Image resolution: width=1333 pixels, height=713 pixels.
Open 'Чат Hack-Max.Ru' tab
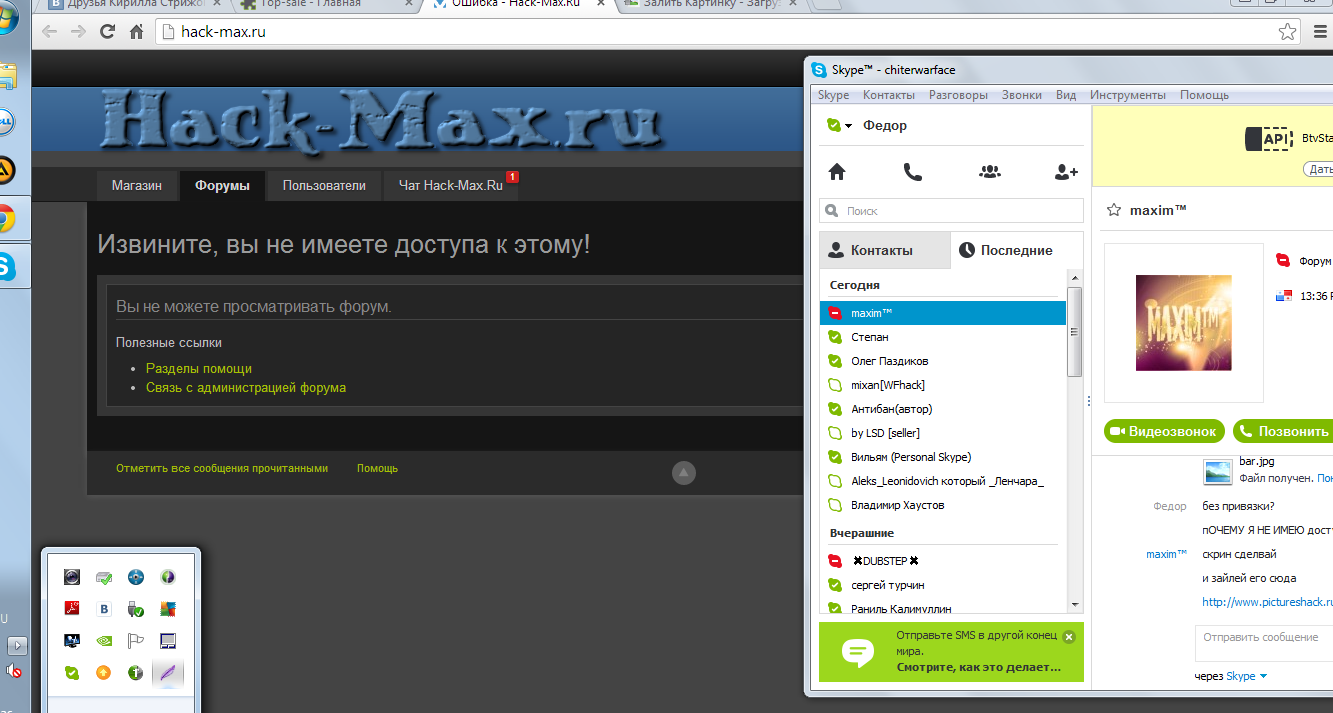[450, 185]
